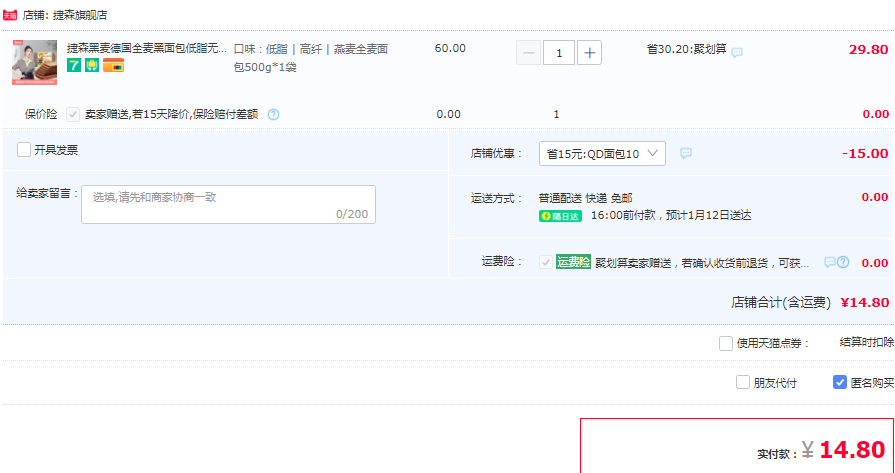Click the 口味 低脂 高纤 specification text
This screenshot has width=895, height=473.
[311, 58]
